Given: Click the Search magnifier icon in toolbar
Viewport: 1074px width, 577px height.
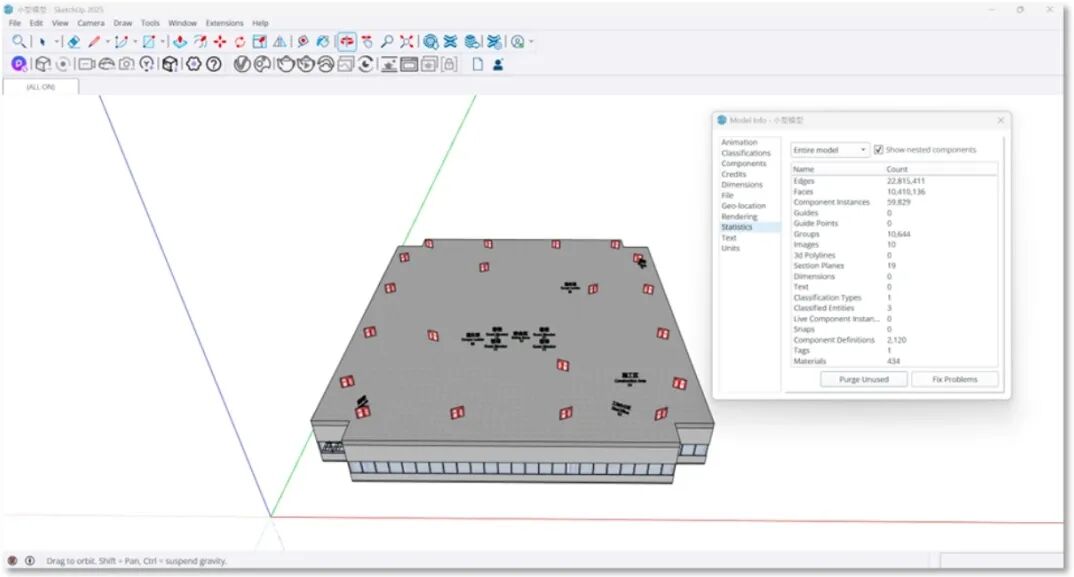Looking at the screenshot, I should pyautogui.click(x=19, y=42).
